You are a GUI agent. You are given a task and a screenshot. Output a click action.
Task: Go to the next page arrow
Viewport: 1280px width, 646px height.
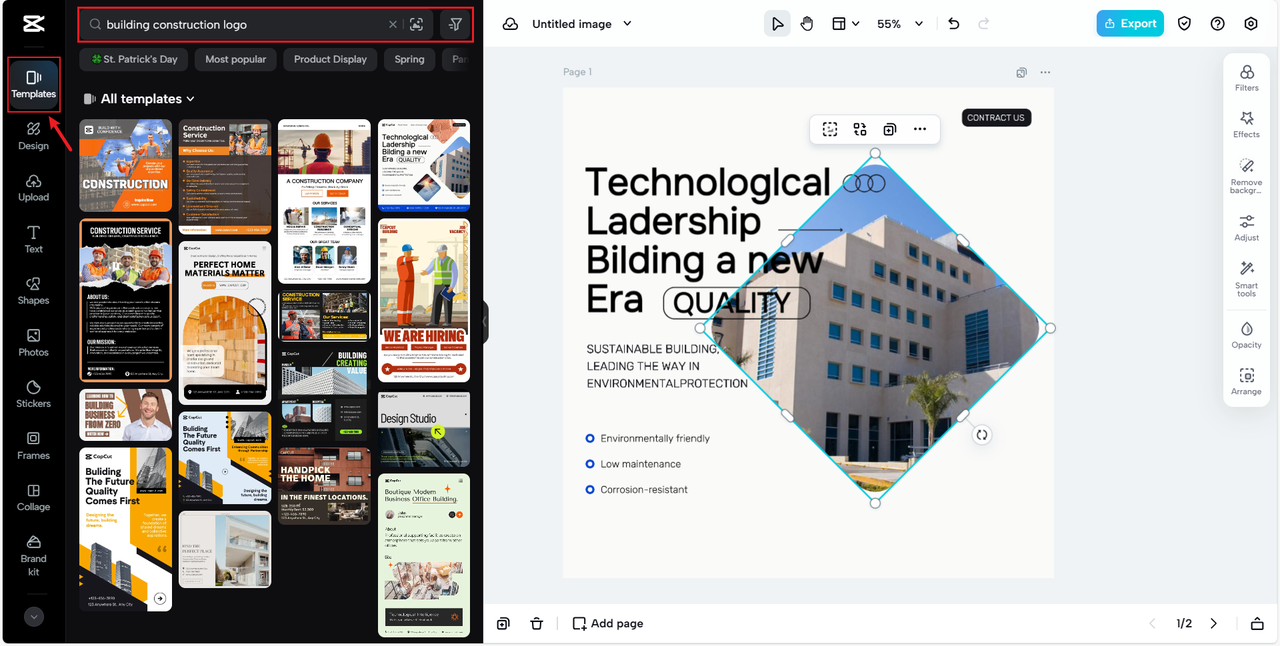click(1213, 623)
